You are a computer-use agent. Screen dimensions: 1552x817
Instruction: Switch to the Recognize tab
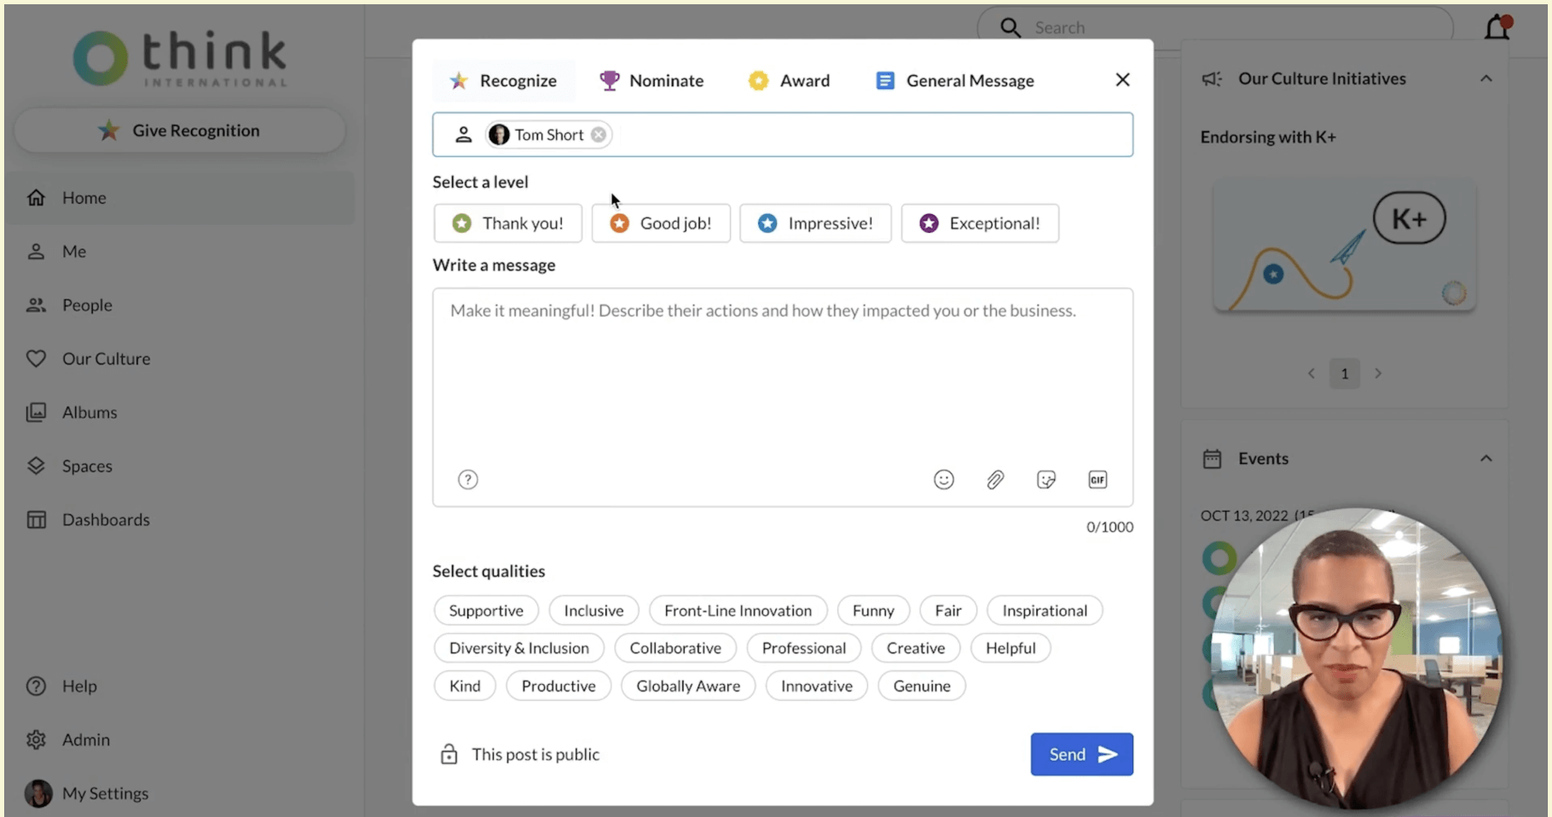point(503,81)
